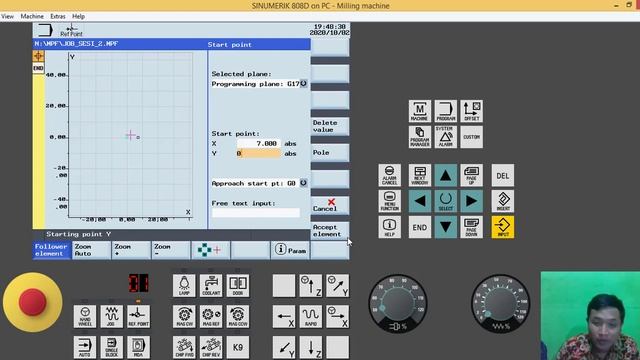This screenshot has height=360, width=640.
Task: Click the END key on keypad
Action: click(x=420, y=227)
